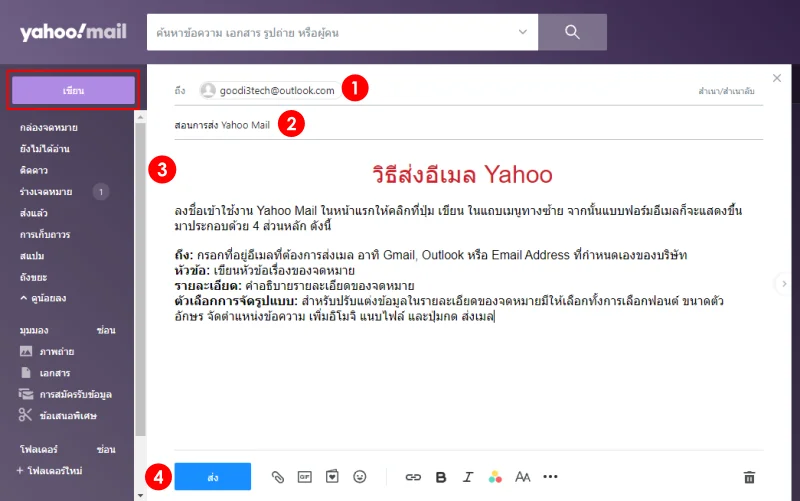The width and height of the screenshot is (800, 501).
Task: Open the การเก็บถาวร archive folder
Action: point(45,235)
